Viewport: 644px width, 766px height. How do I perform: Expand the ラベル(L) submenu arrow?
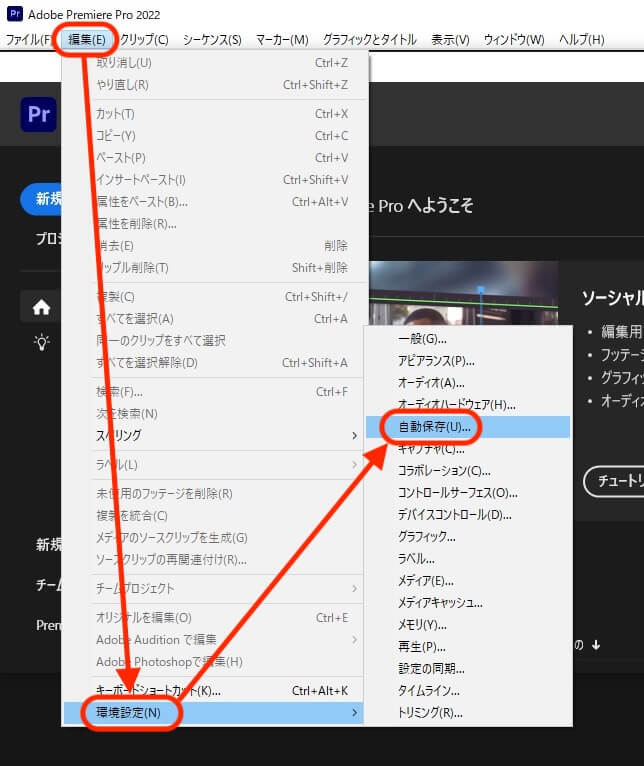click(355, 465)
